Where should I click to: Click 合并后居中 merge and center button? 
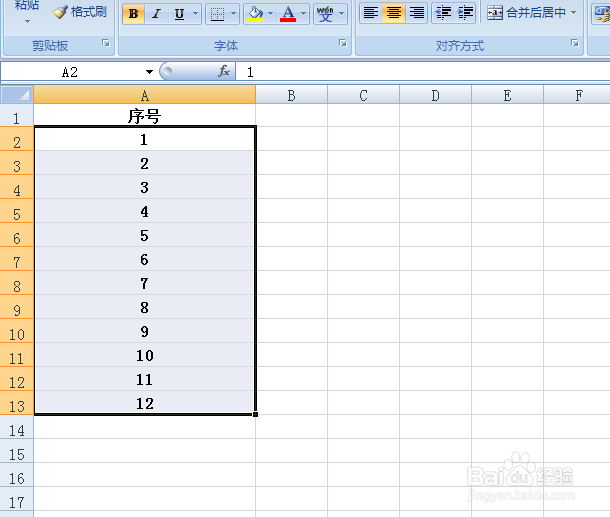coord(526,13)
